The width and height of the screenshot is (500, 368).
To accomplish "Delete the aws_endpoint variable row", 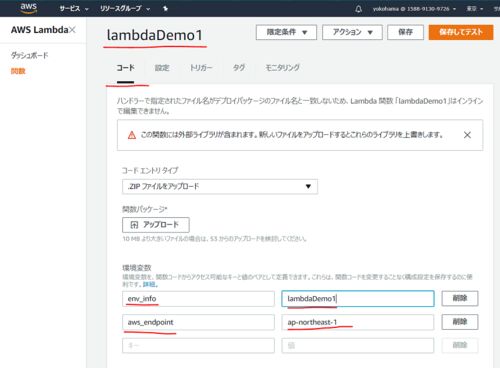I will (x=460, y=322).
